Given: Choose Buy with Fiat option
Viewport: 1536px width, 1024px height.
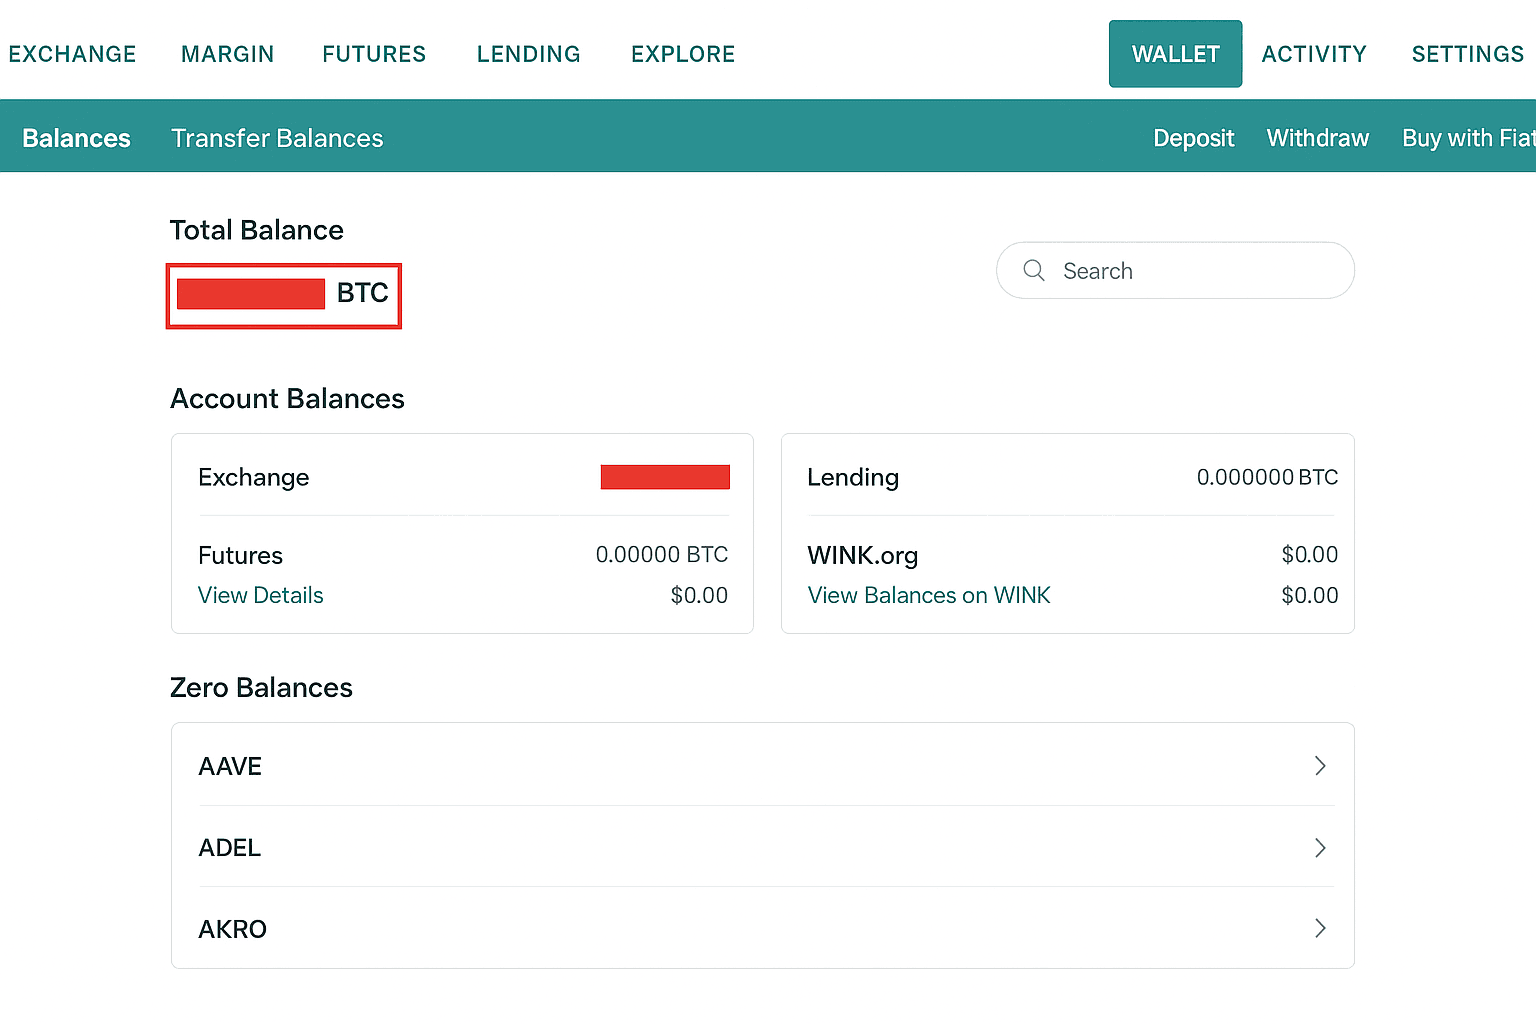Looking at the screenshot, I should tap(1466, 138).
